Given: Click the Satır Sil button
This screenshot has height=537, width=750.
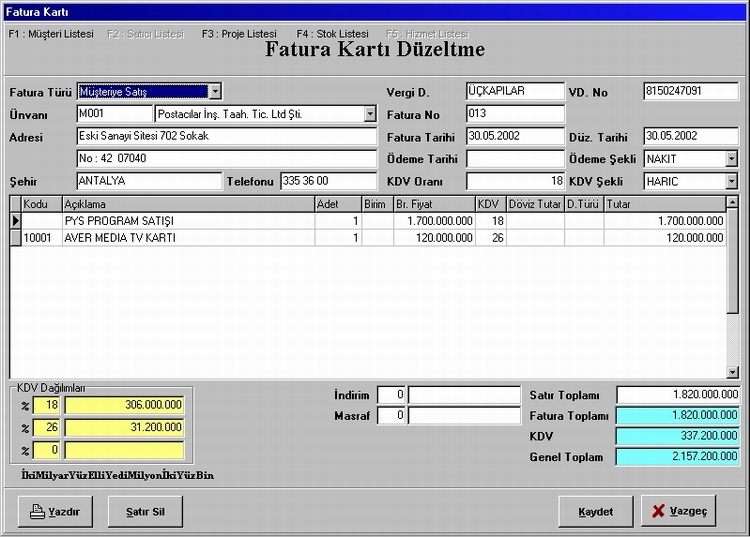Looking at the screenshot, I should [x=145, y=511].
